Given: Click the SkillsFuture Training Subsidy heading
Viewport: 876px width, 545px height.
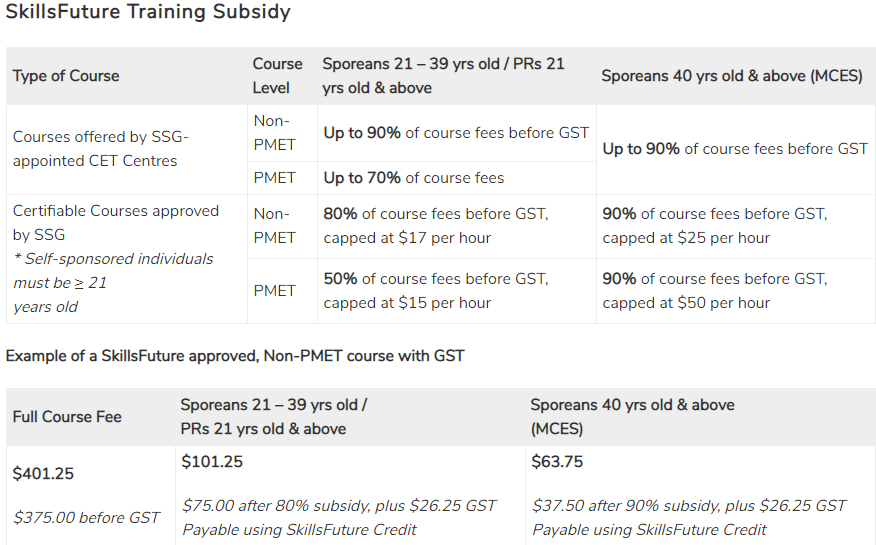Looking at the screenshot, I should click(148, 13).
